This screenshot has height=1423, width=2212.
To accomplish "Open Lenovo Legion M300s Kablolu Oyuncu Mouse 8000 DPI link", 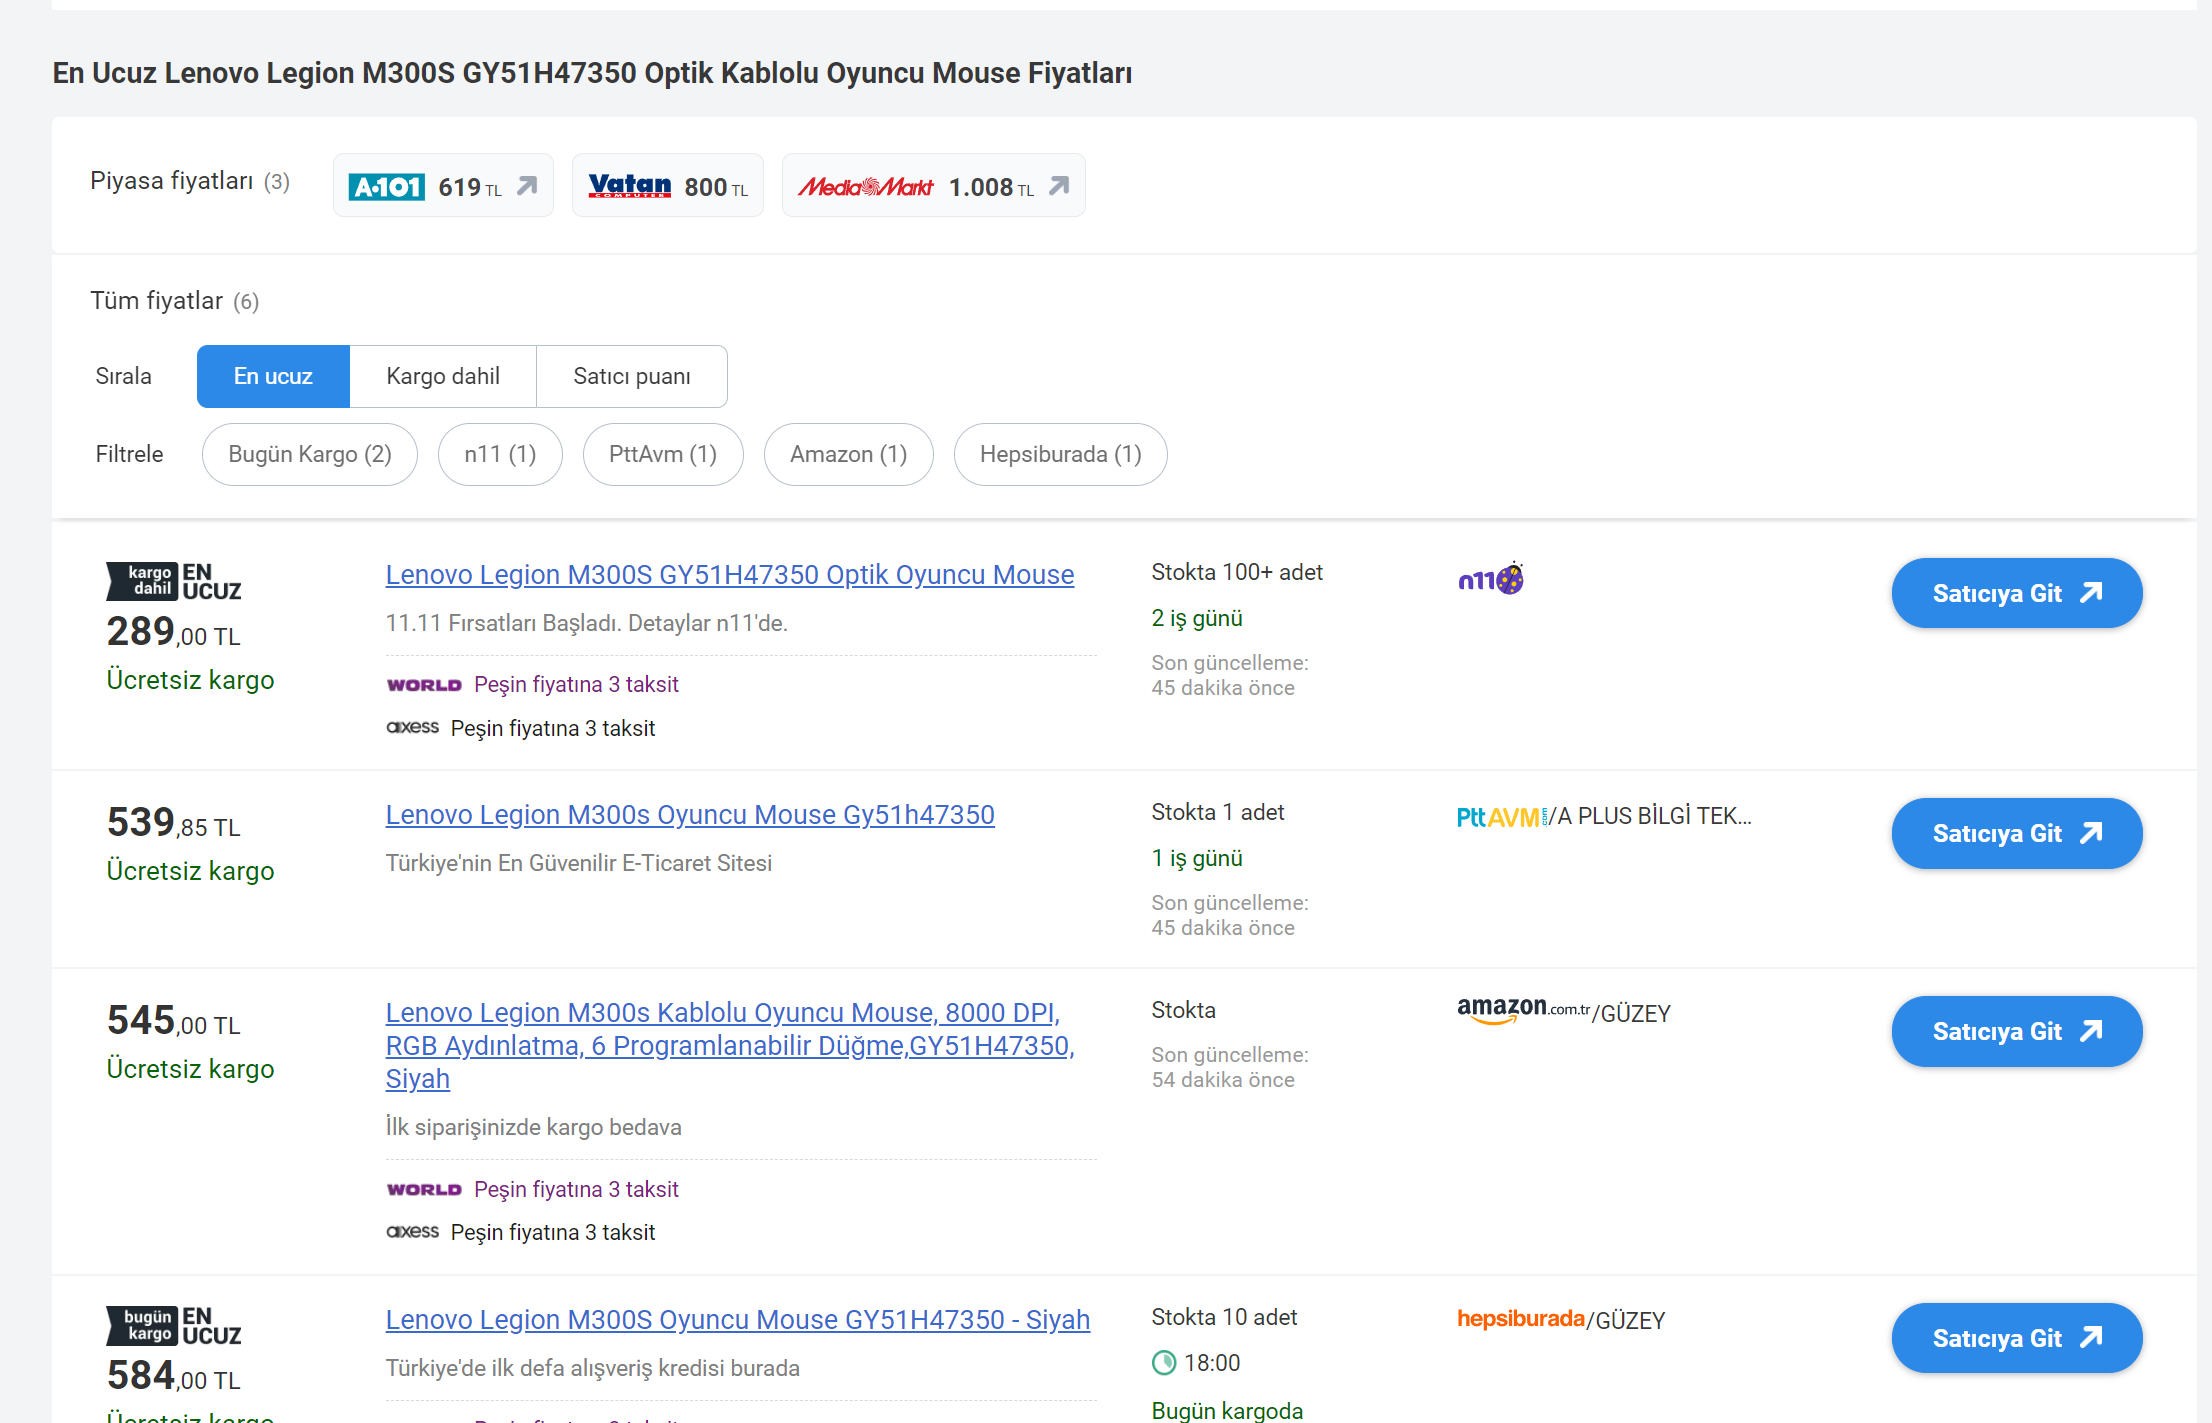I will [730, 1046].
